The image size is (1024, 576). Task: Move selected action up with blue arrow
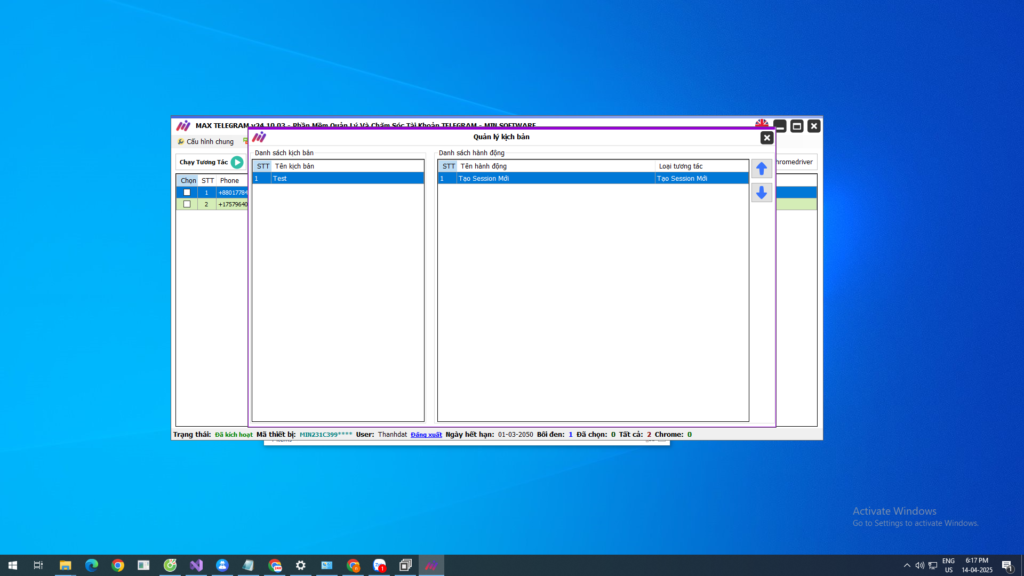(x=761, y=169)
